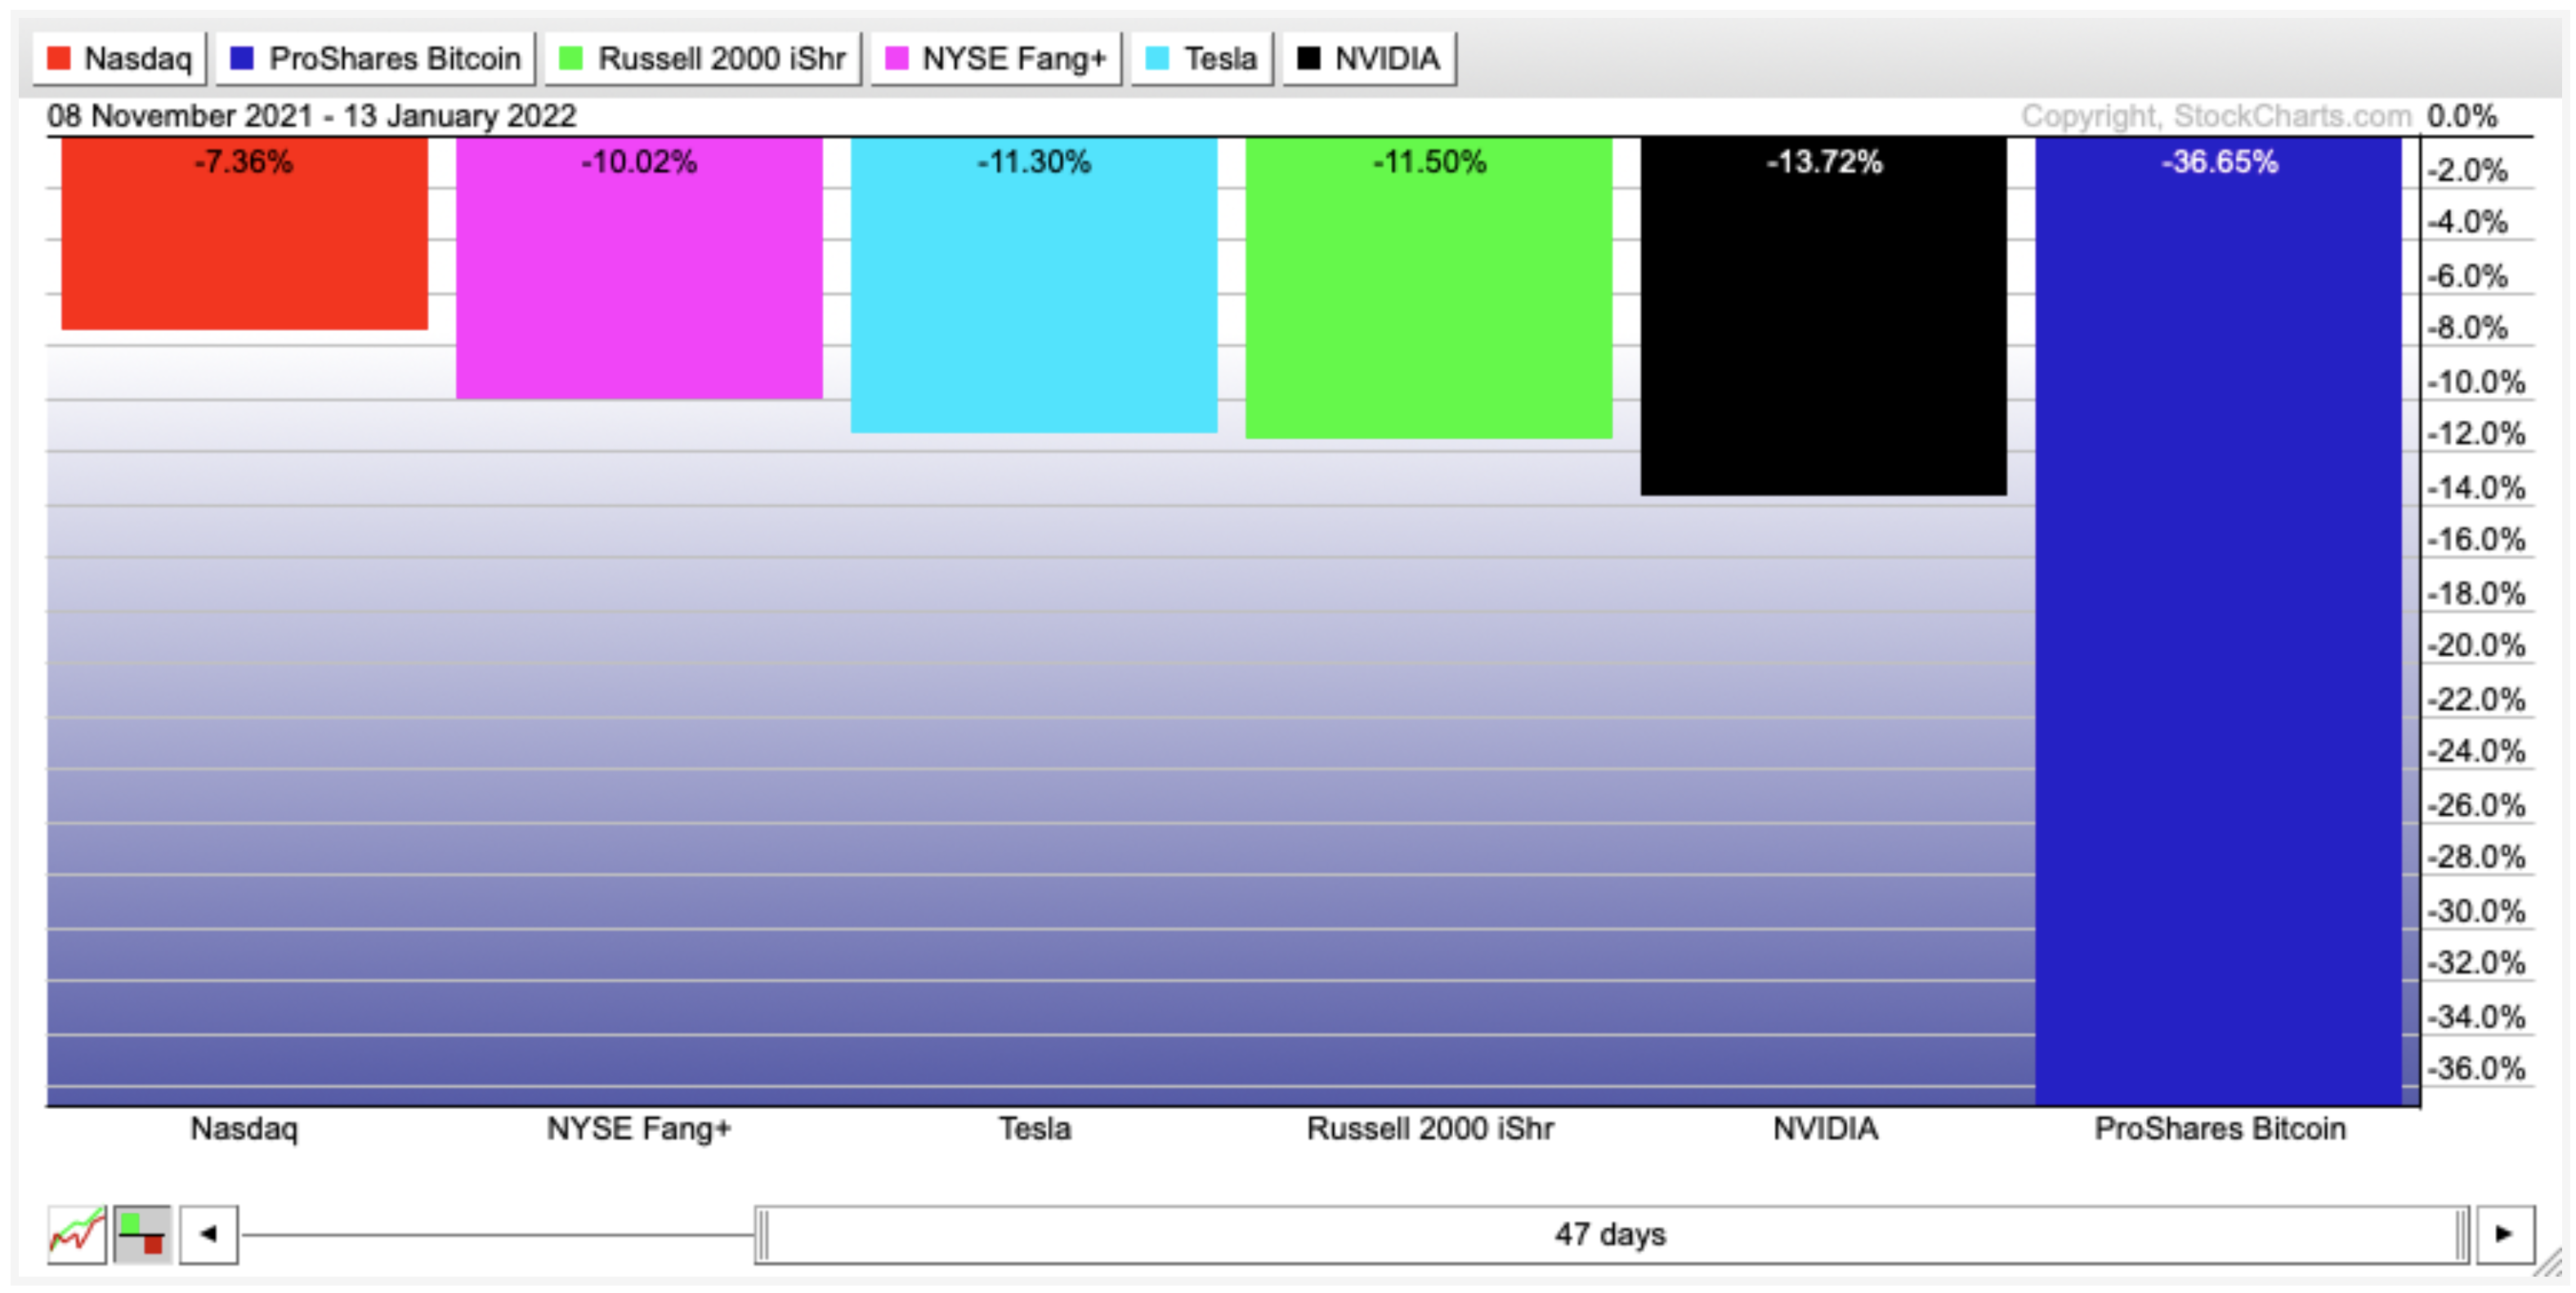
Task: Click the -36.0% y-axis label
Action: tap(2476, 1069)
